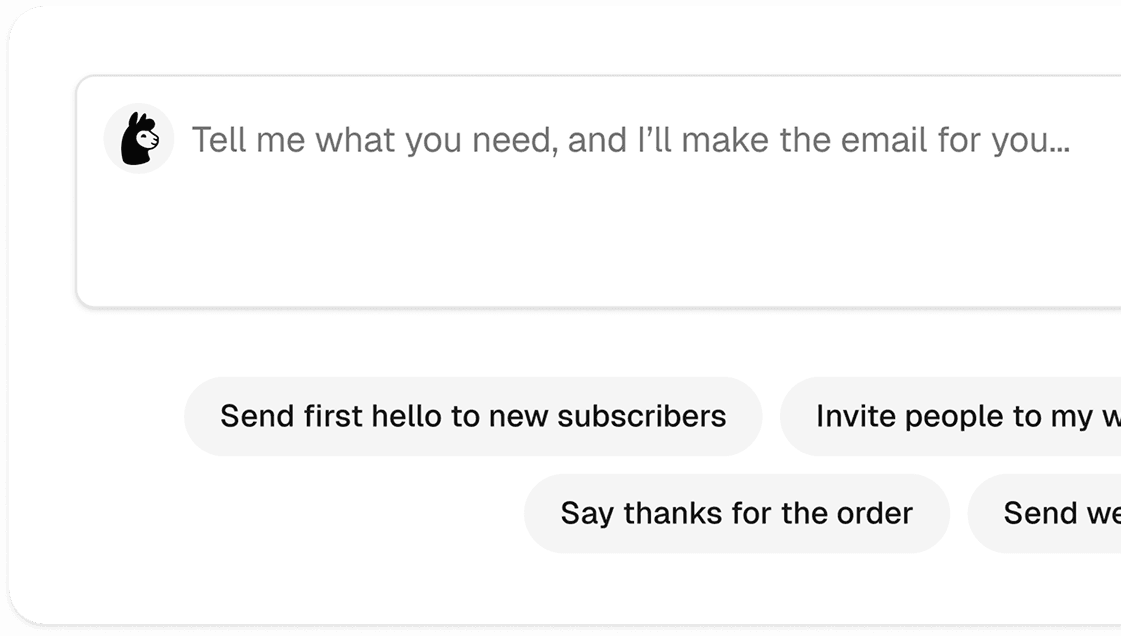The width and height of the screenshot is (1121, 636).
Task: Choose the first suggestion chip about subscribers
Action: 473,416
